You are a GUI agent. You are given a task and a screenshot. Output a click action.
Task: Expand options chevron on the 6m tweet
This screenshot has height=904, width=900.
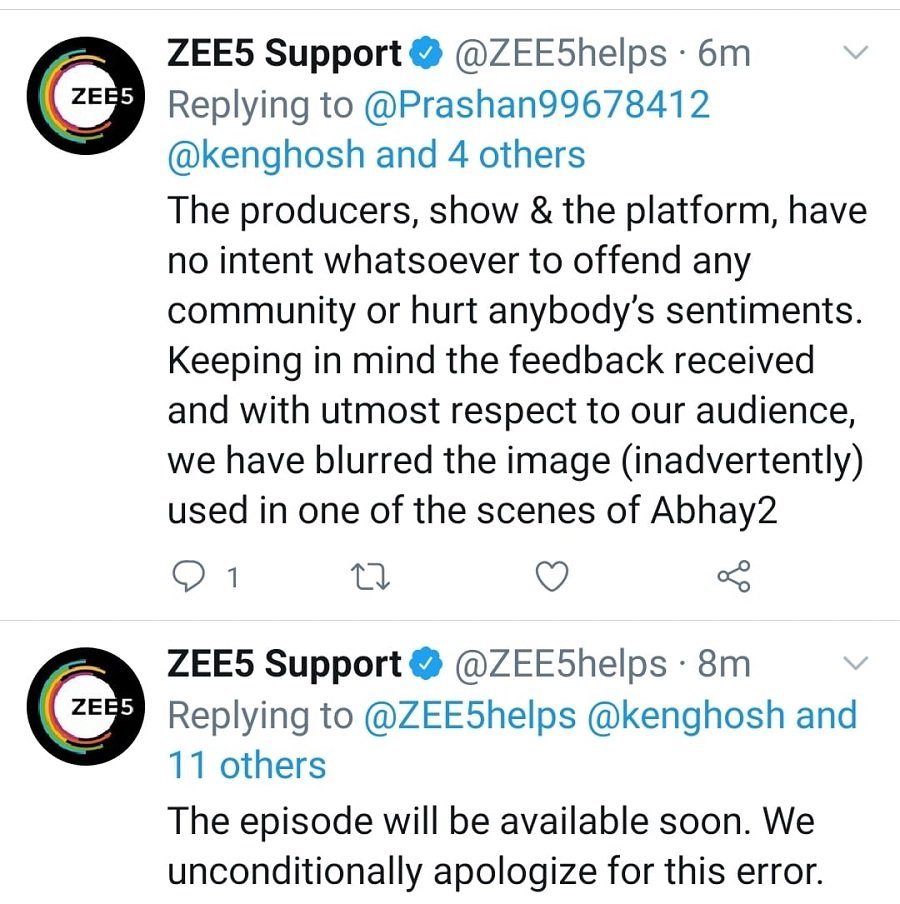[856, 53]
